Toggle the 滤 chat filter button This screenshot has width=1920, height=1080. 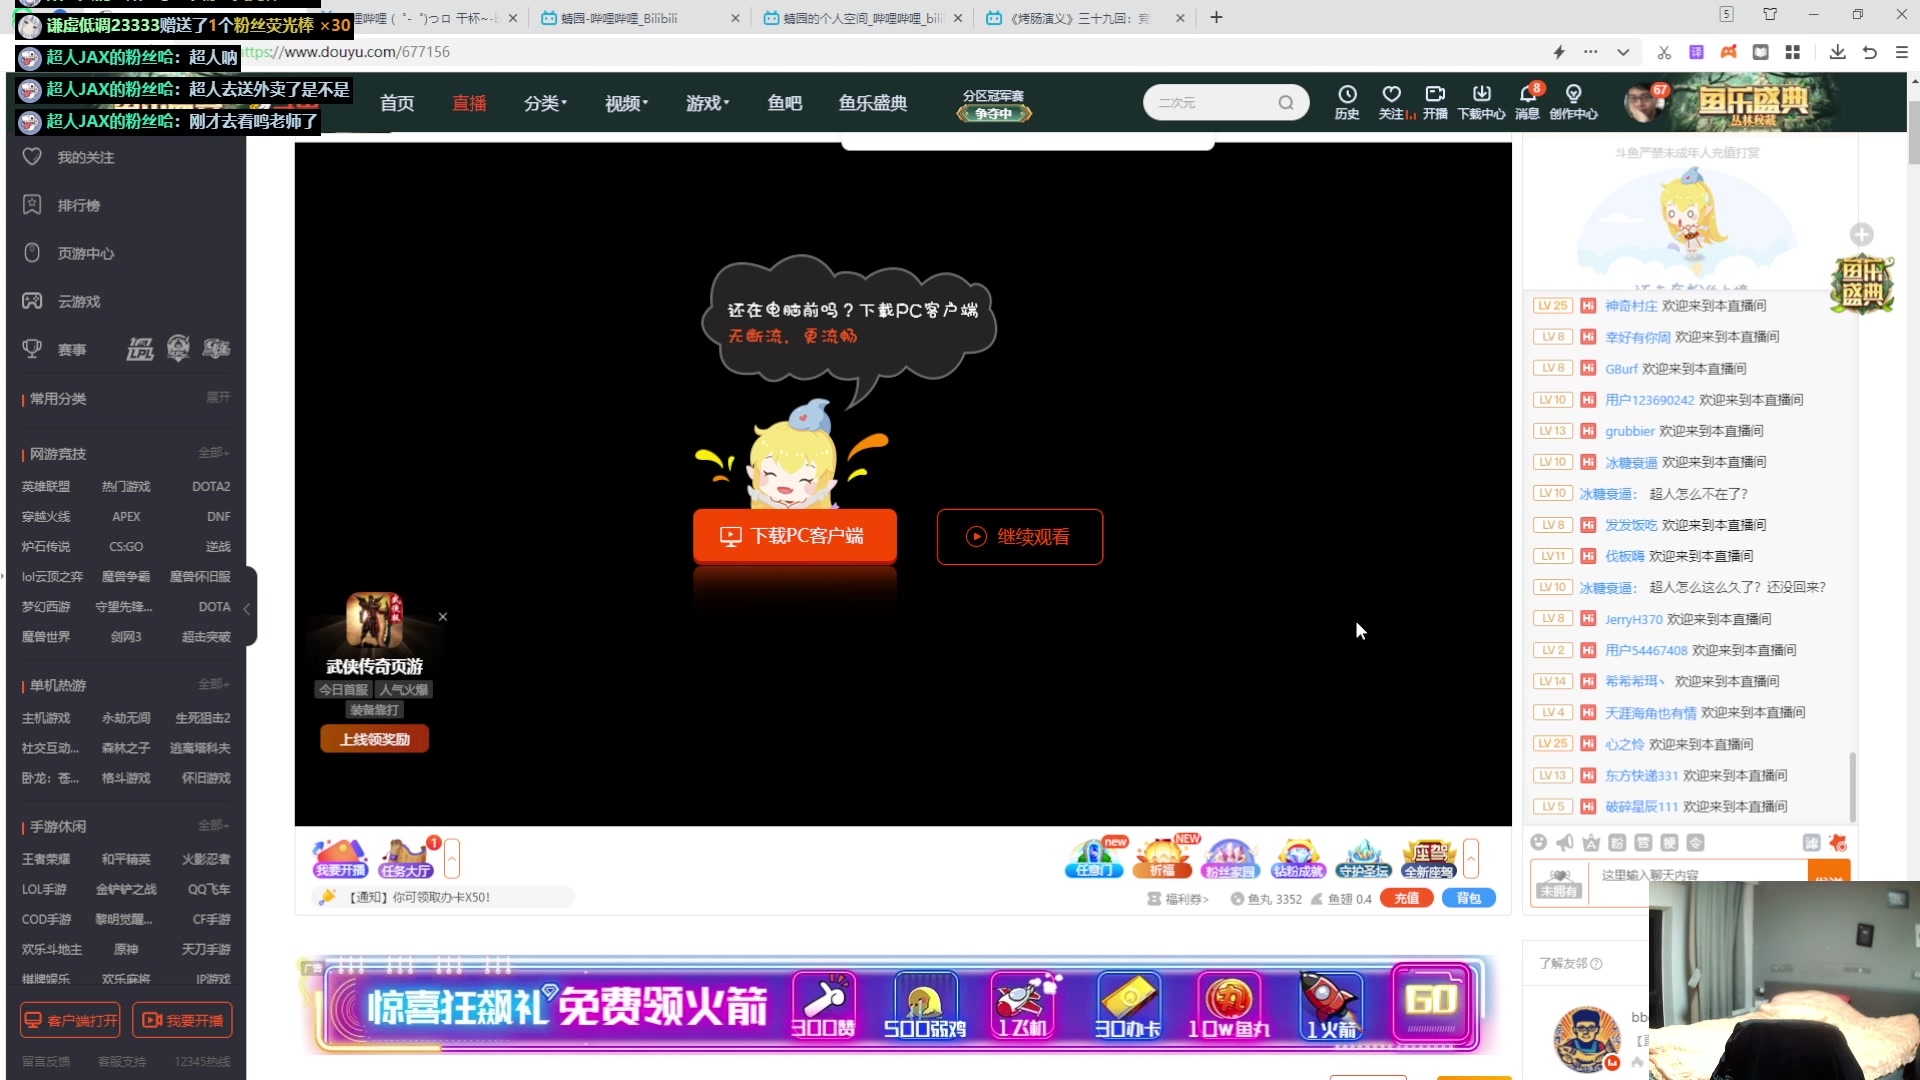(1811, 843)
